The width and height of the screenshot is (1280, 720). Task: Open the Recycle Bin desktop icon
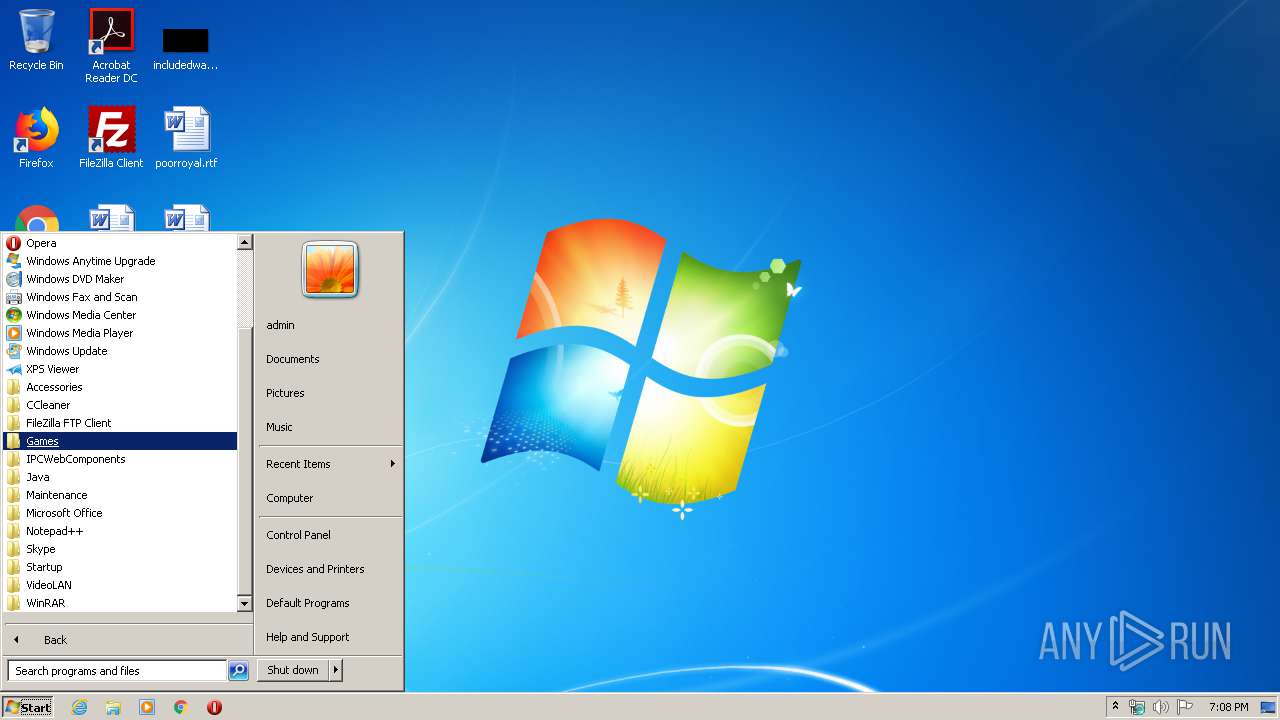[36, 40]
